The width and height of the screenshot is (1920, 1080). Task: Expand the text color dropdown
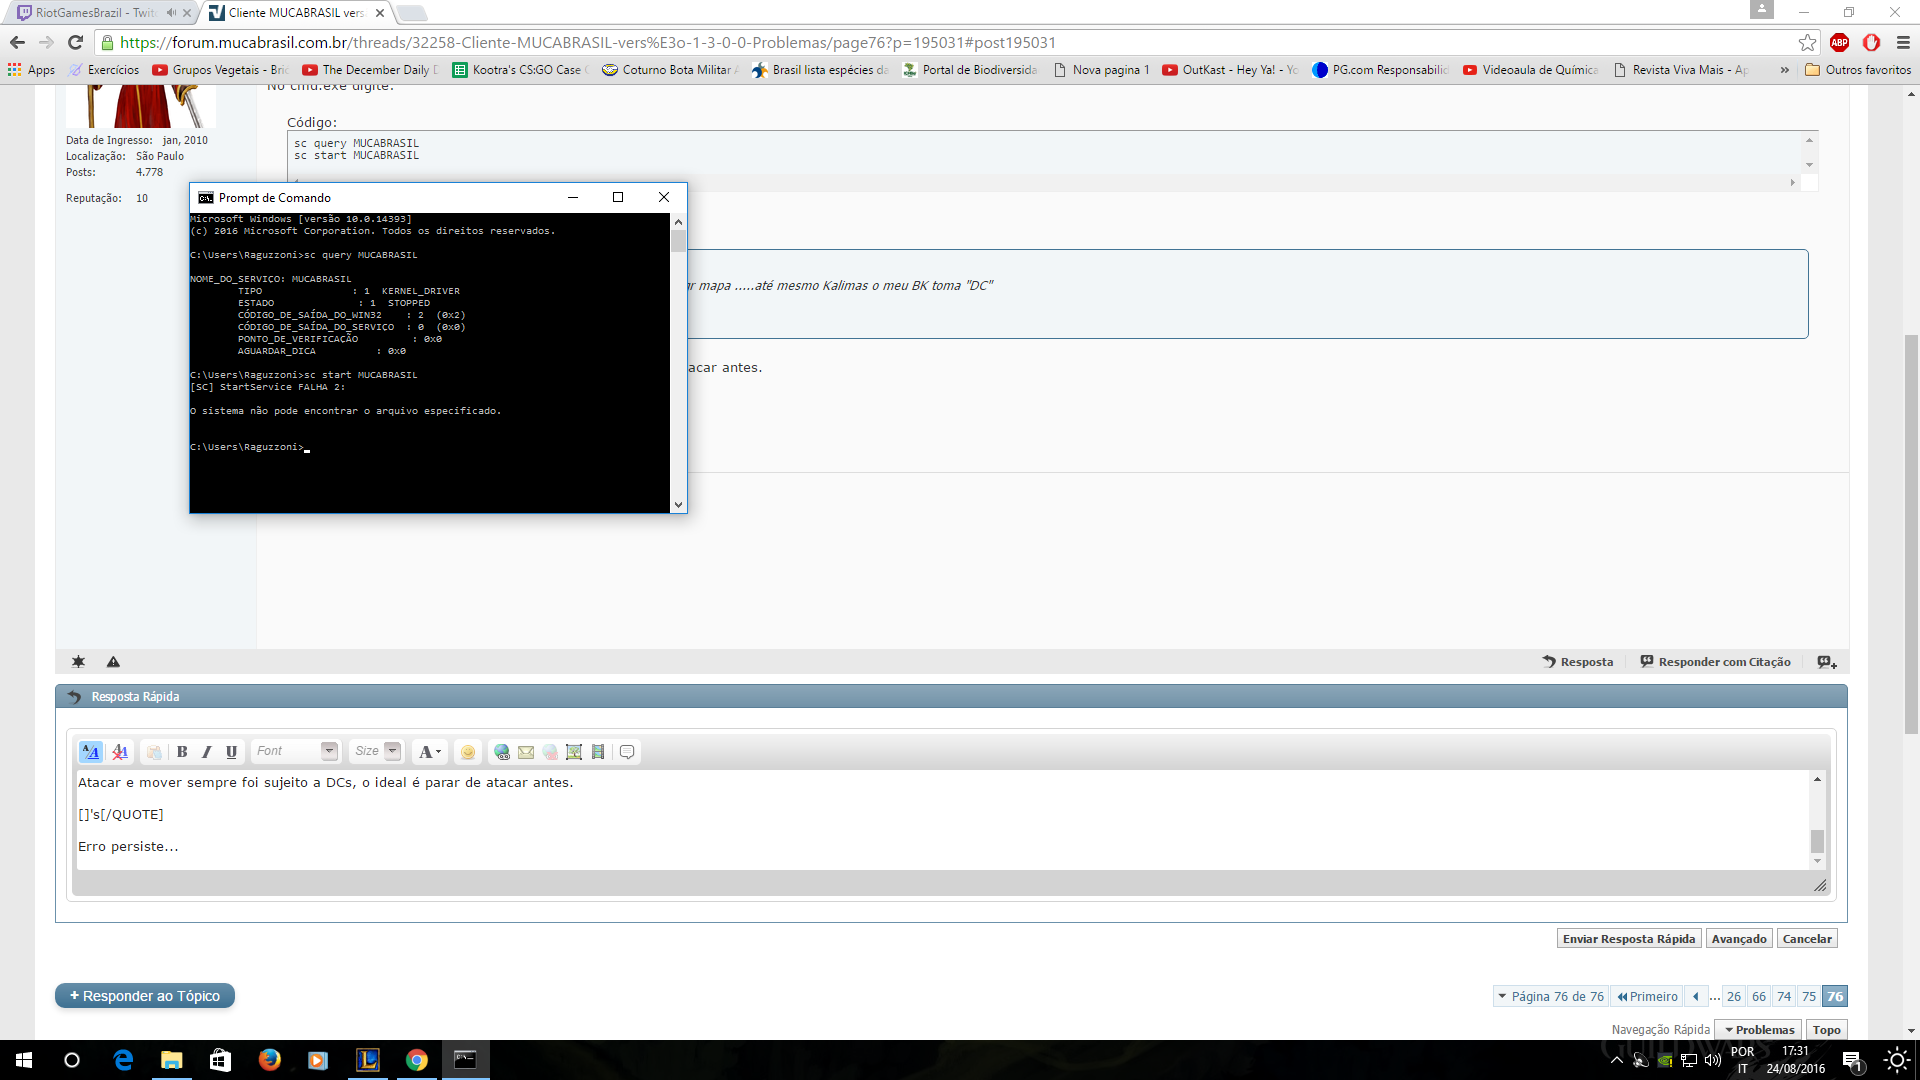(x=430, y=752)
